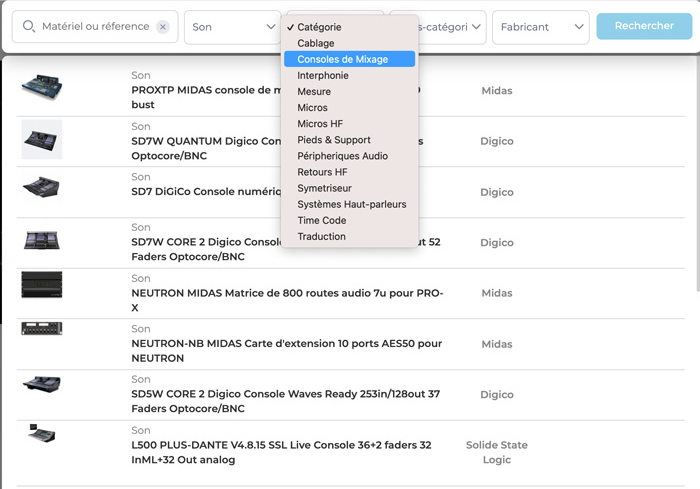This screenshot has height=489, width=700.
Task: Click the vertical scrollbar of results list
Action: pos(698,174)
